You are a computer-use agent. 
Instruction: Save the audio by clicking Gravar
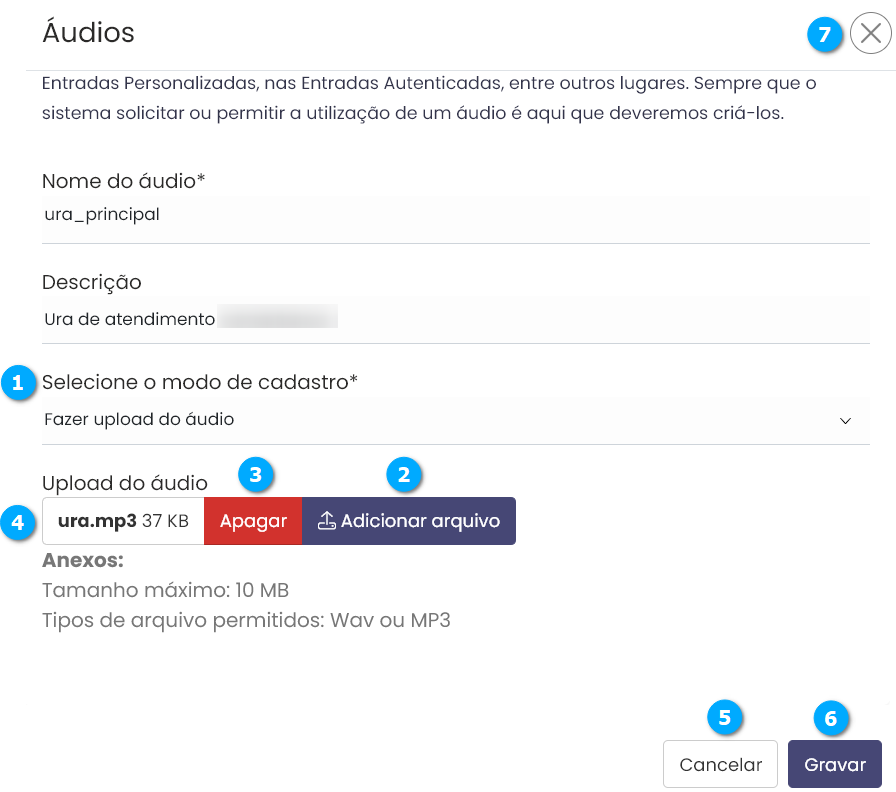[x=835, y=765]
